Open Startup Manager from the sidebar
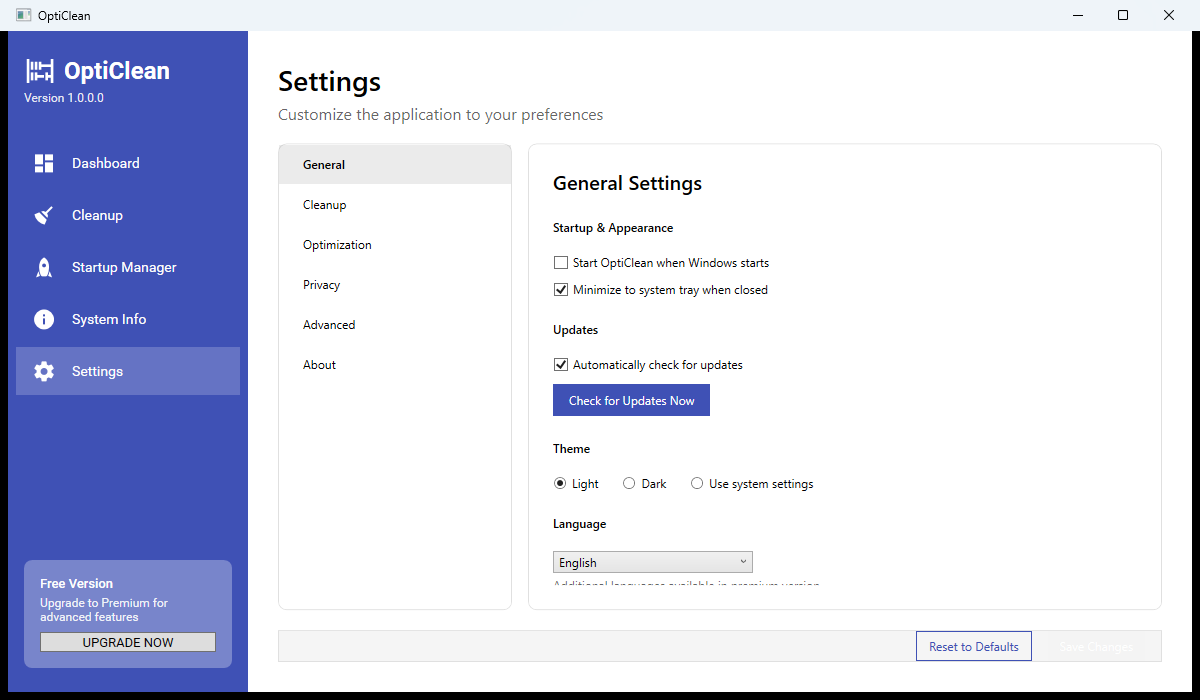 128,267
